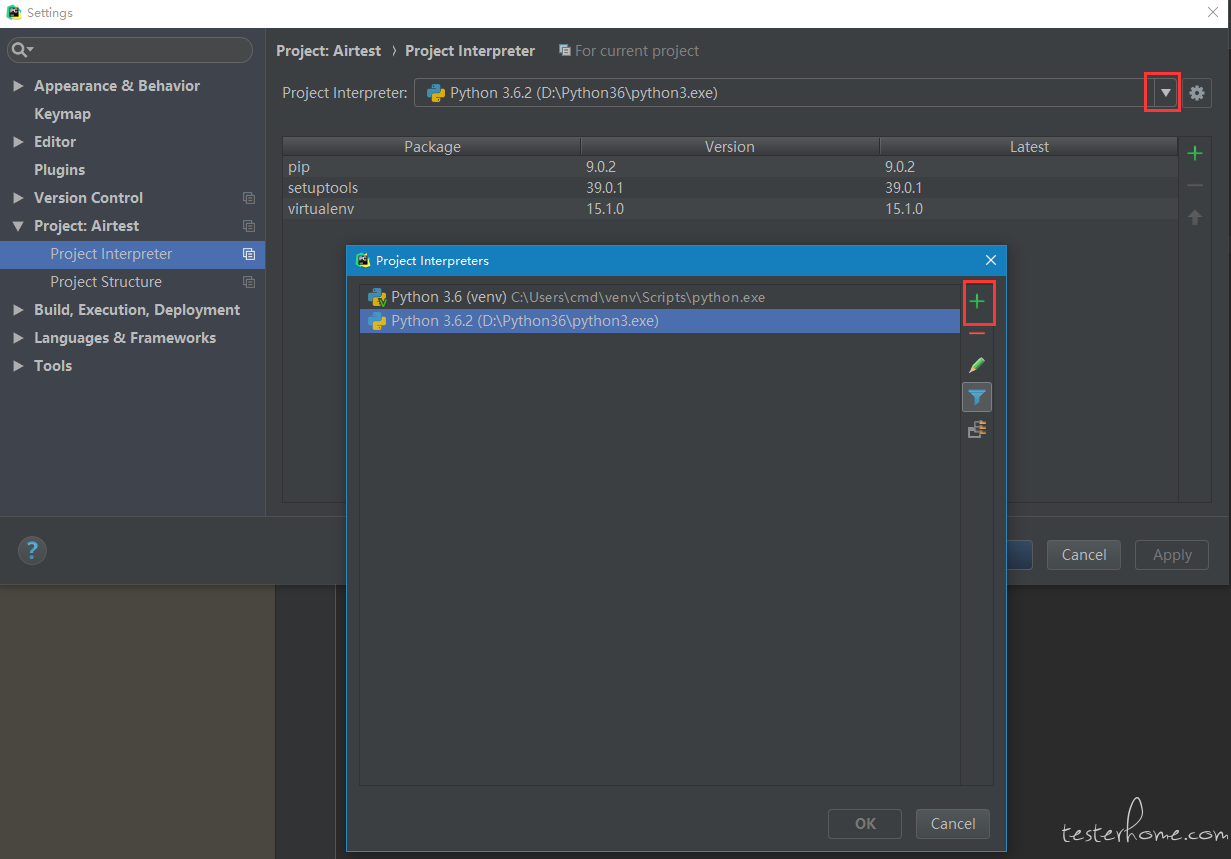Edit interpreter with the pencil icon
The width and height of the screenshot is (1231, 859).
(977, 366)
